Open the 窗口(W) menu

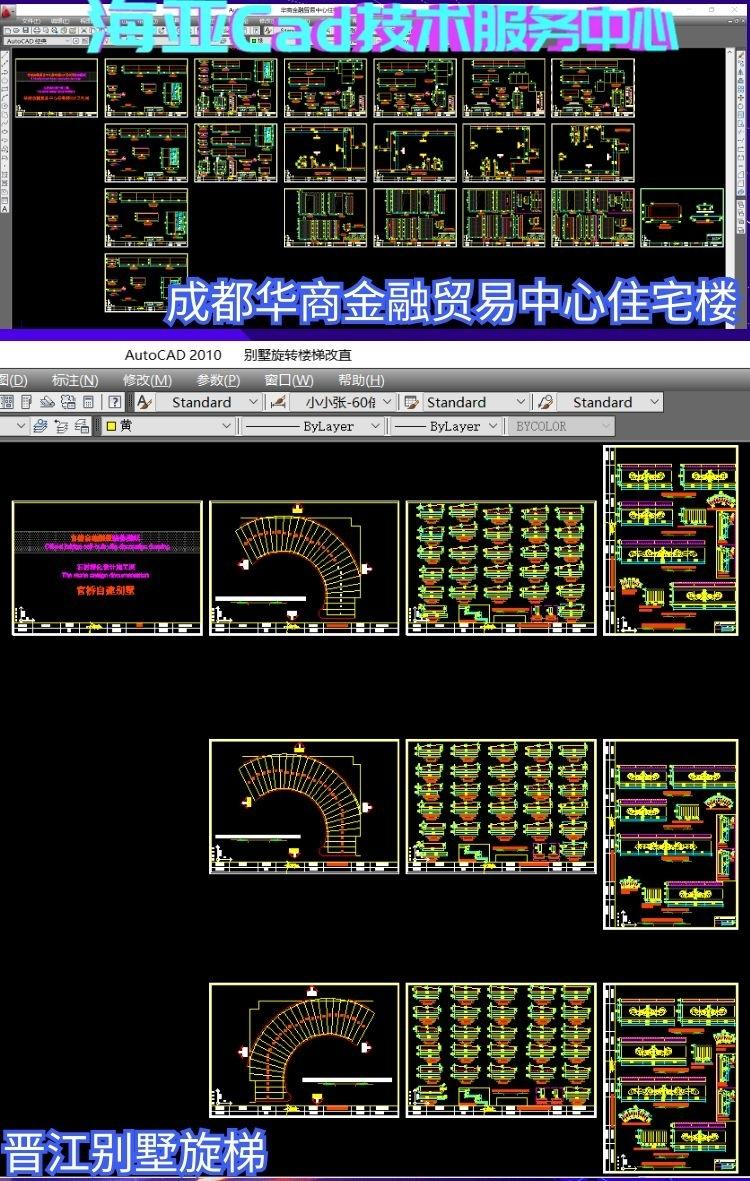[x=289, y=380]
